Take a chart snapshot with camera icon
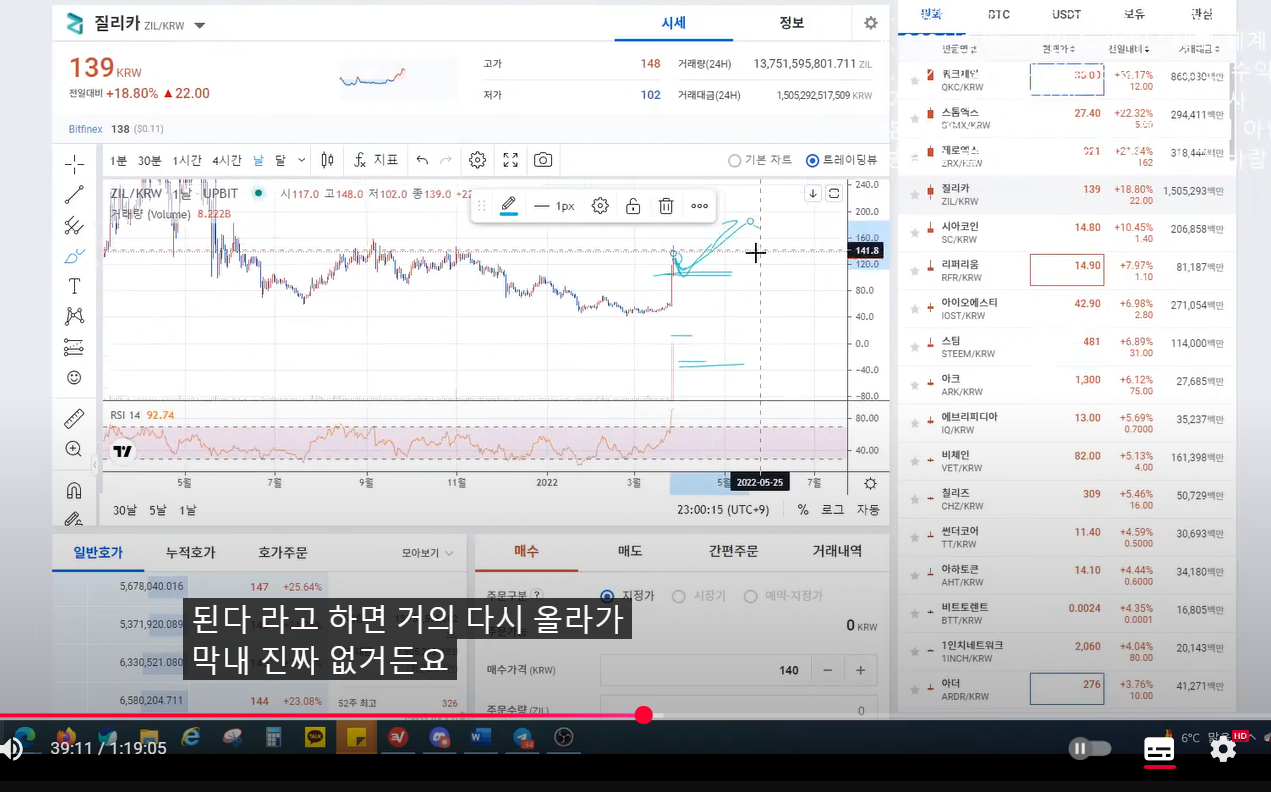Viewport: 1271px width, 792px height. (x=543, y=160)
